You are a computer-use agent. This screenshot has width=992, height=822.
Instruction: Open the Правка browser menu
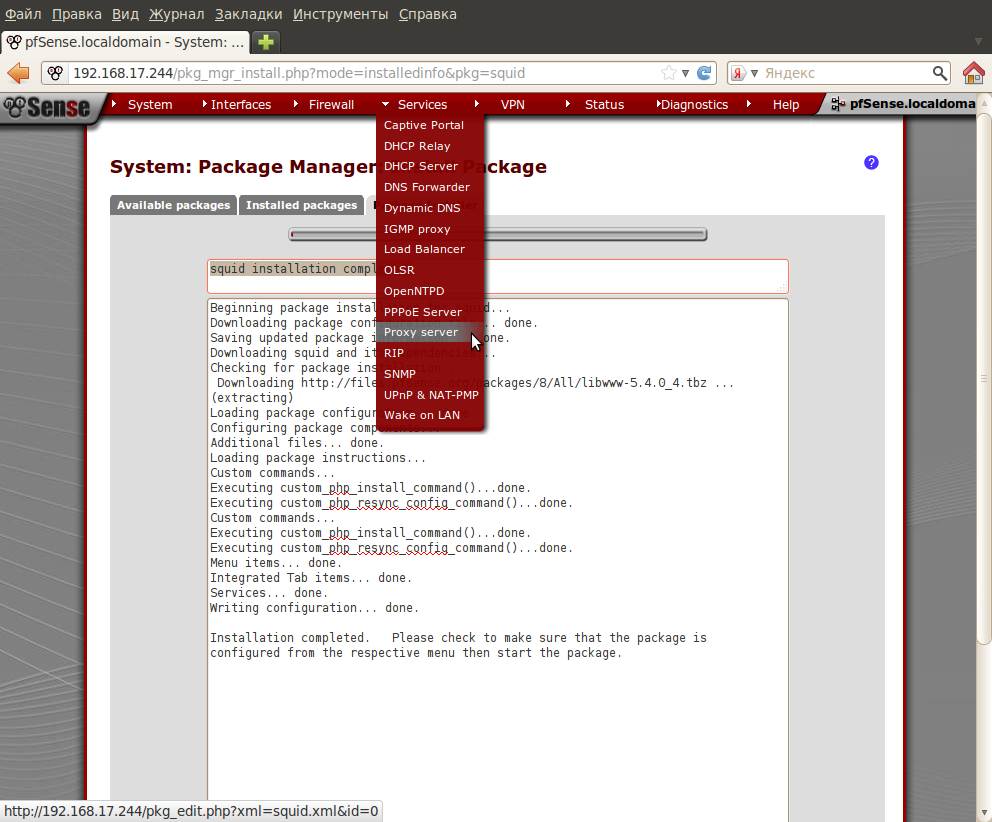[x=77, y=14]
